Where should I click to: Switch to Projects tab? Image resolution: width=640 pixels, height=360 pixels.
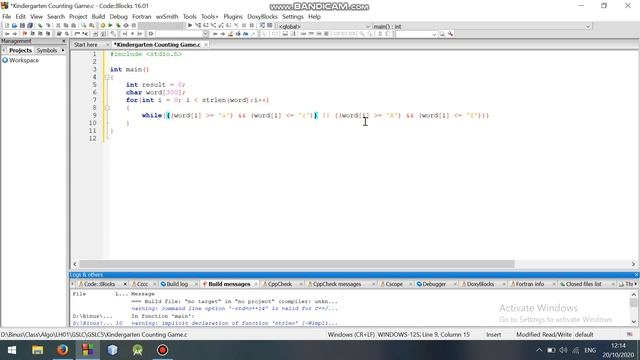(x=20, y=50)
